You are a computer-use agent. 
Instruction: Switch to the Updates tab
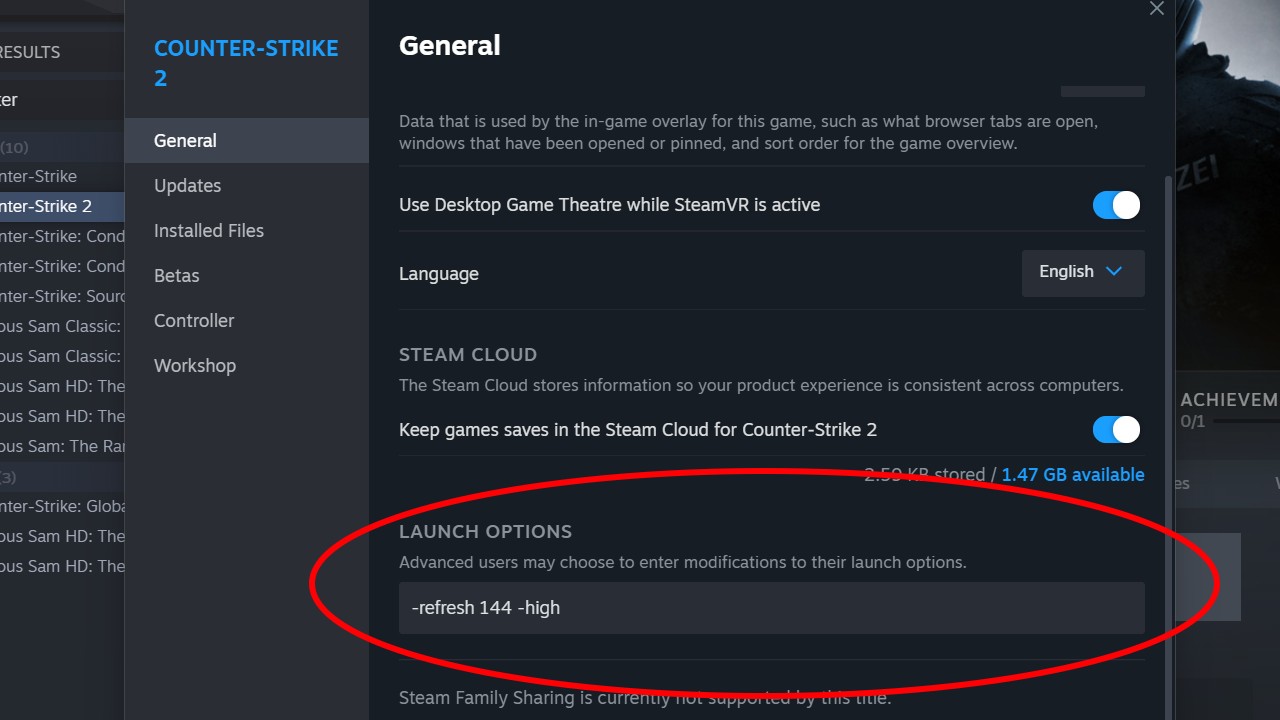click(187, 185)
